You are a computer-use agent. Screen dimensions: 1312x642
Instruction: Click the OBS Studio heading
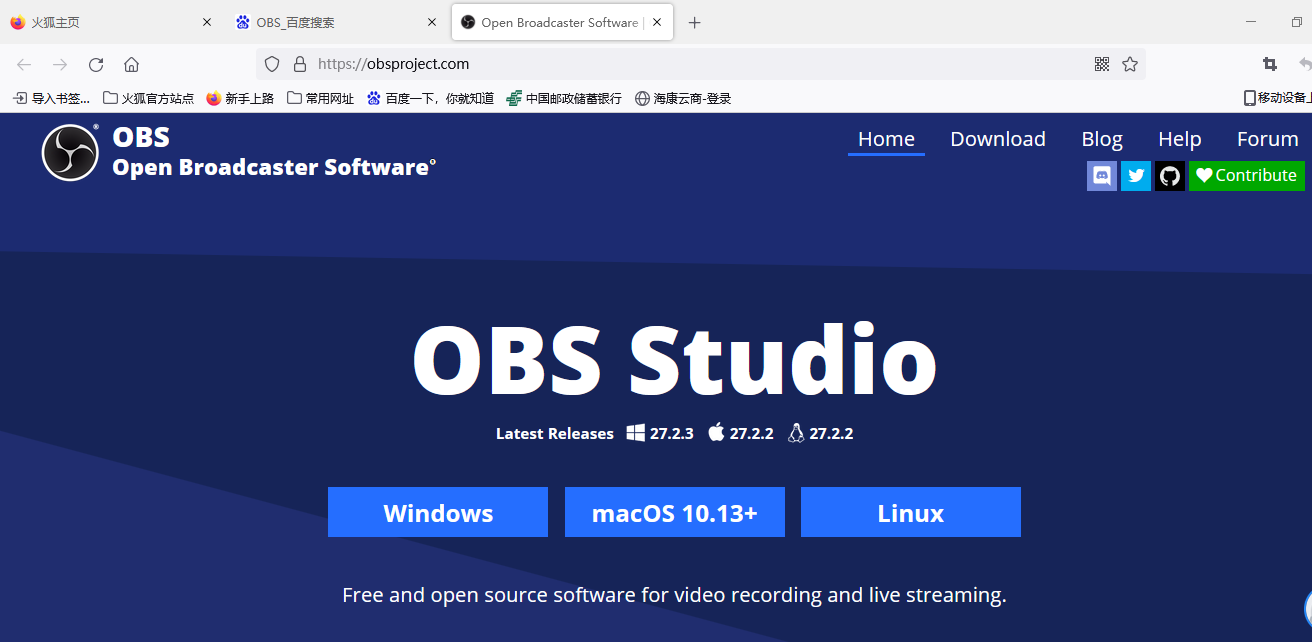tap(674, 360)
